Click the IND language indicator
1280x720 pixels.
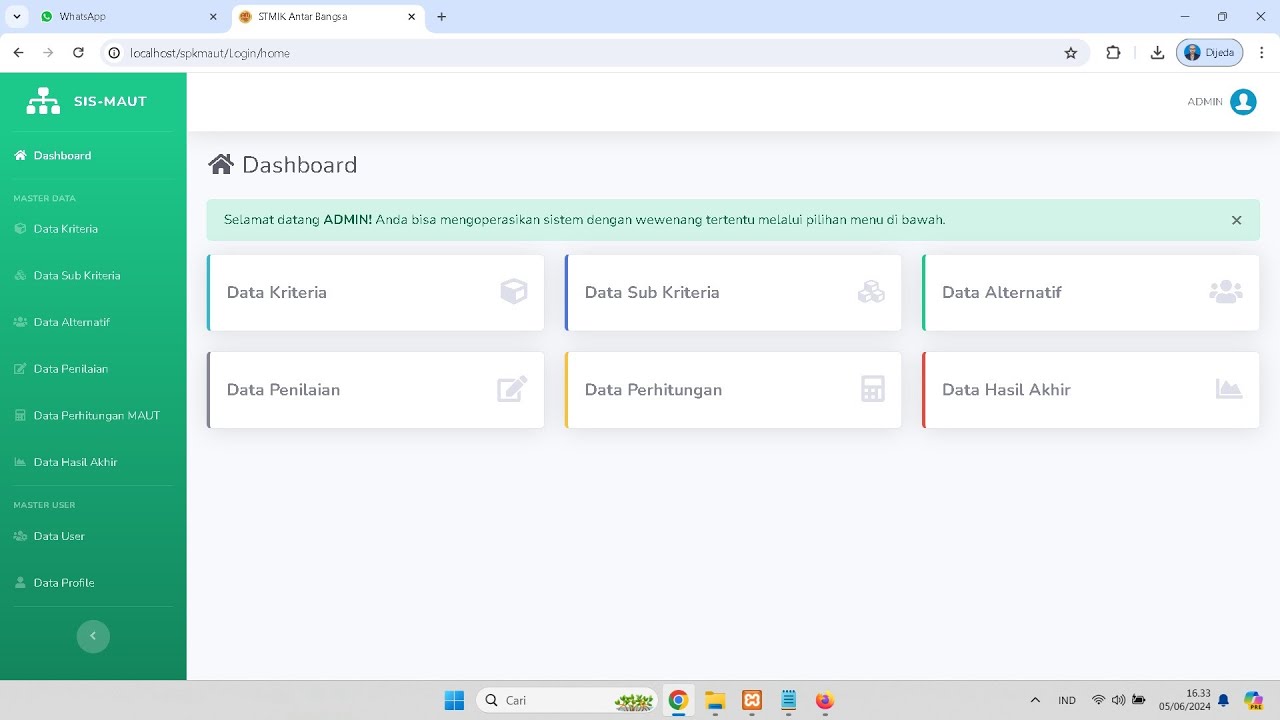coord(1067,701)
